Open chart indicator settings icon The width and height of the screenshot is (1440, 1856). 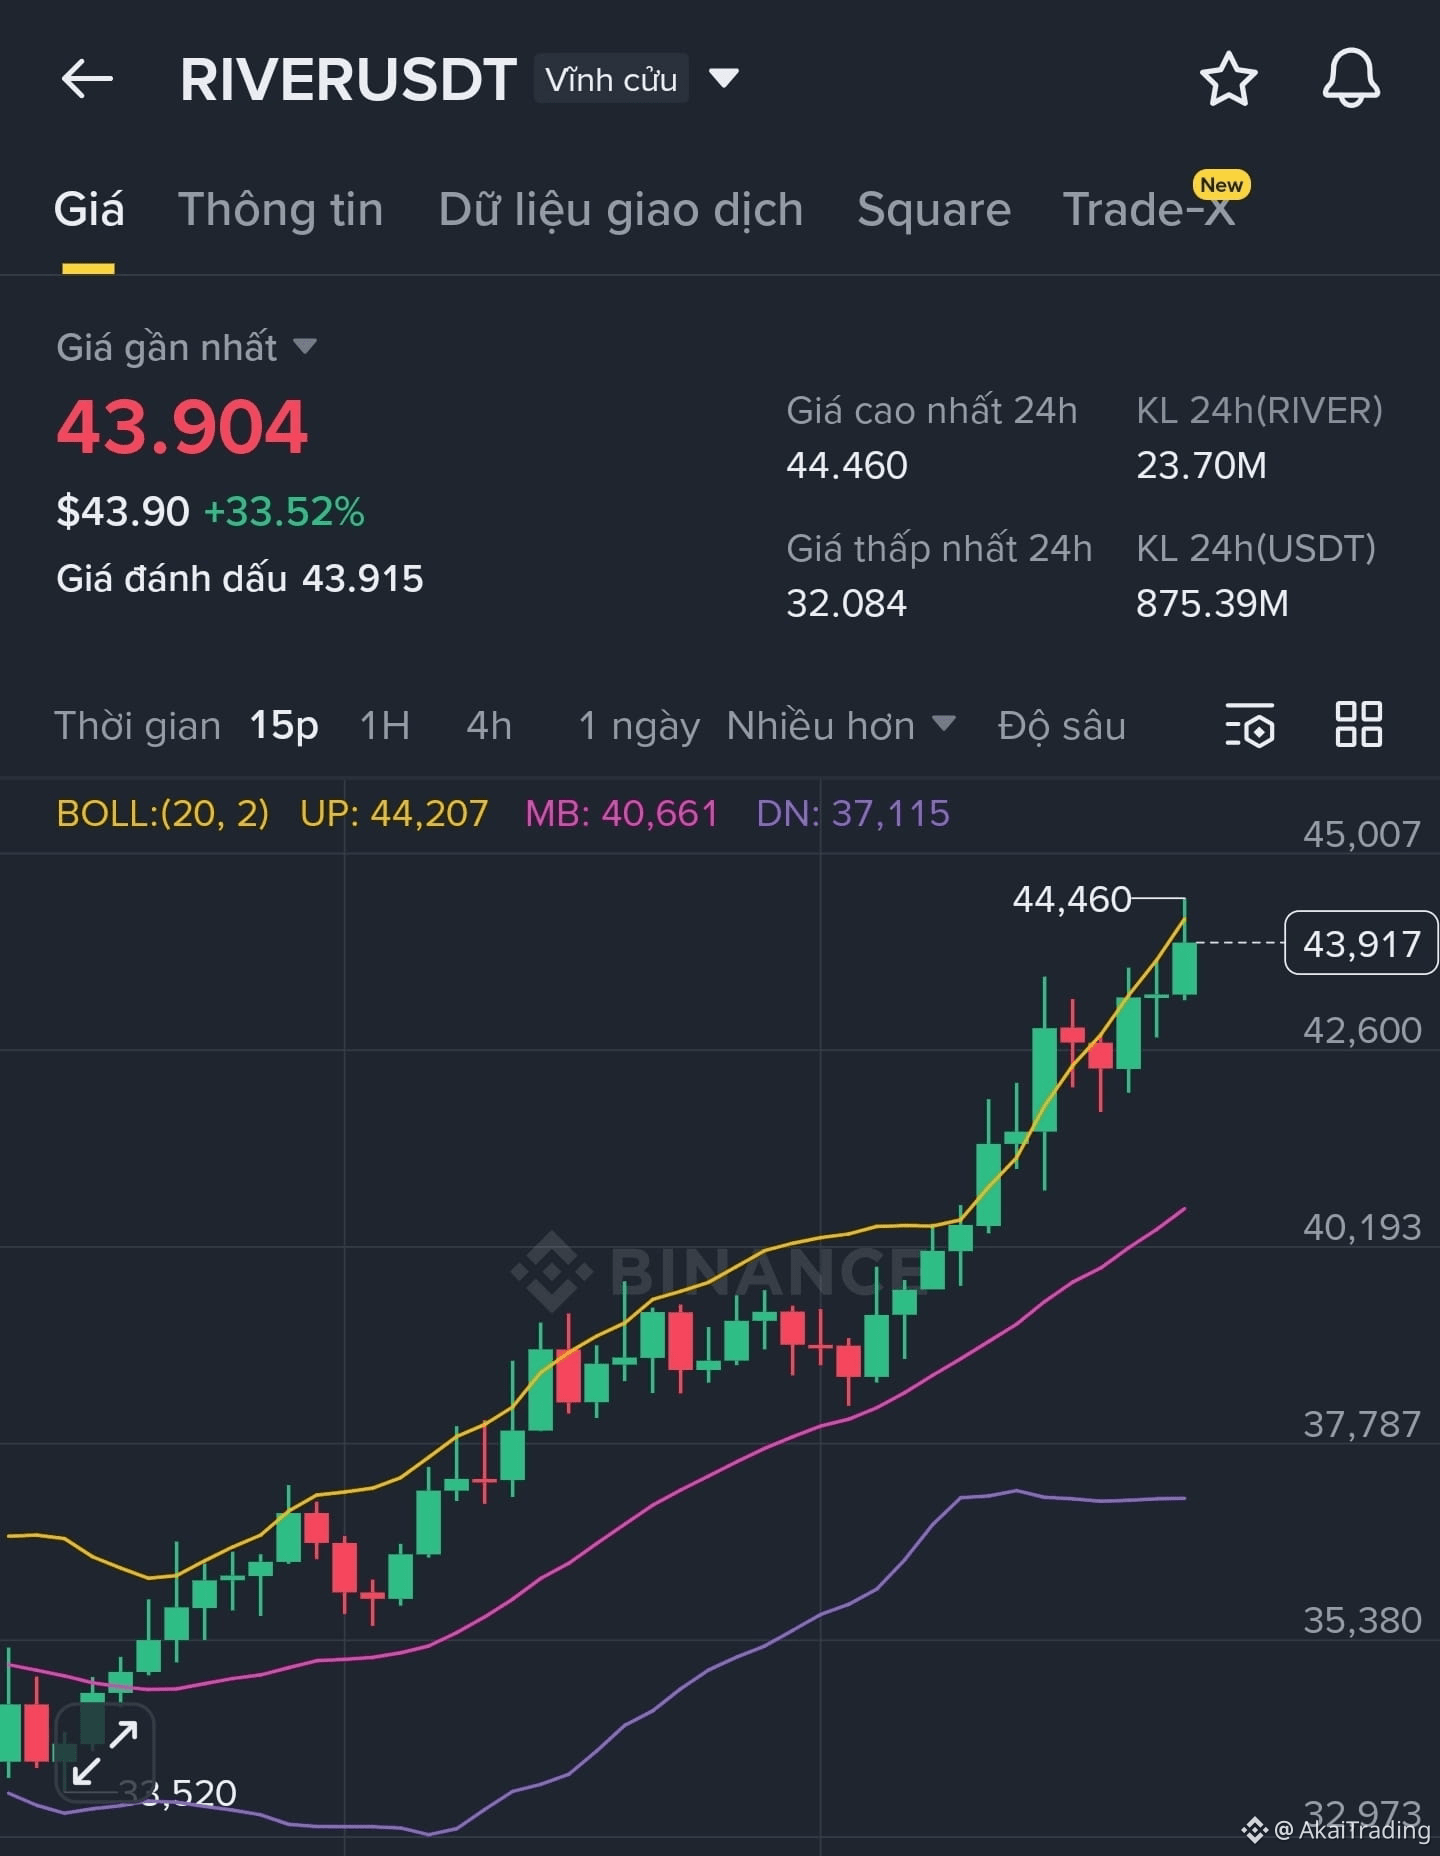(1250, 725)
